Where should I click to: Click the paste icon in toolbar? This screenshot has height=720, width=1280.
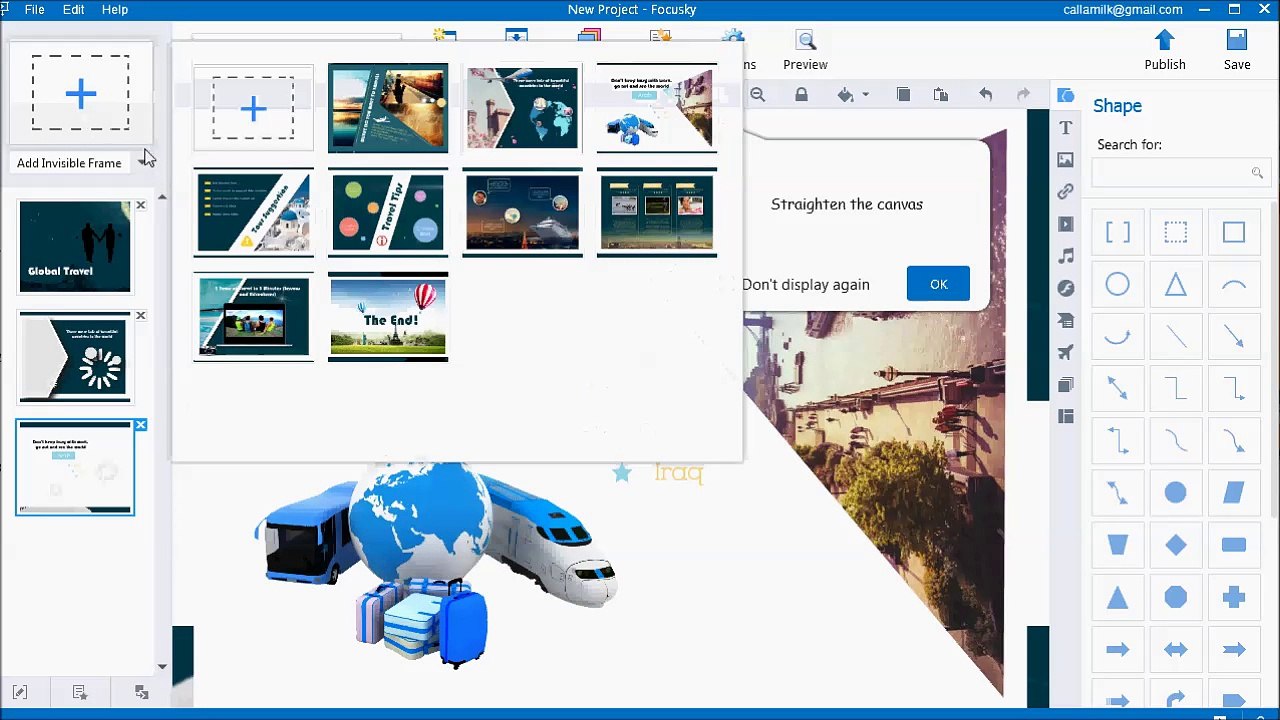click(941, 94)
